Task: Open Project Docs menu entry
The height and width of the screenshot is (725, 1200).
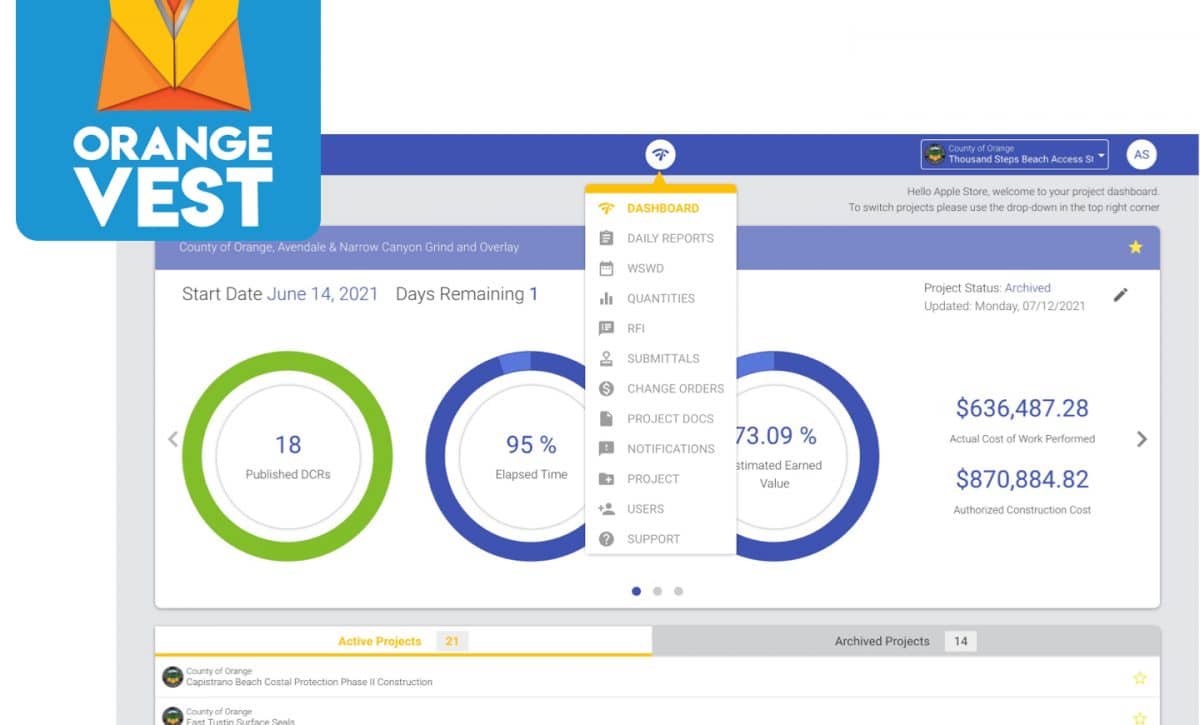Action: coord(661,418)
